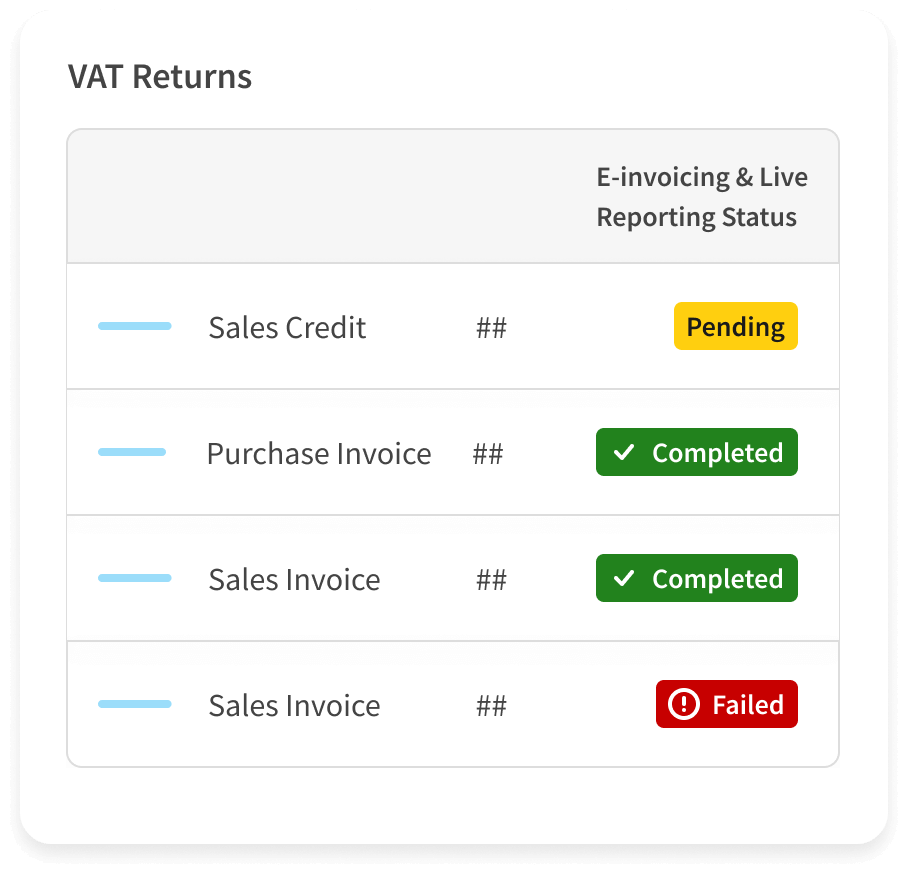Select the Sales Invoice label with Completed status

click(x=294, y=580)
